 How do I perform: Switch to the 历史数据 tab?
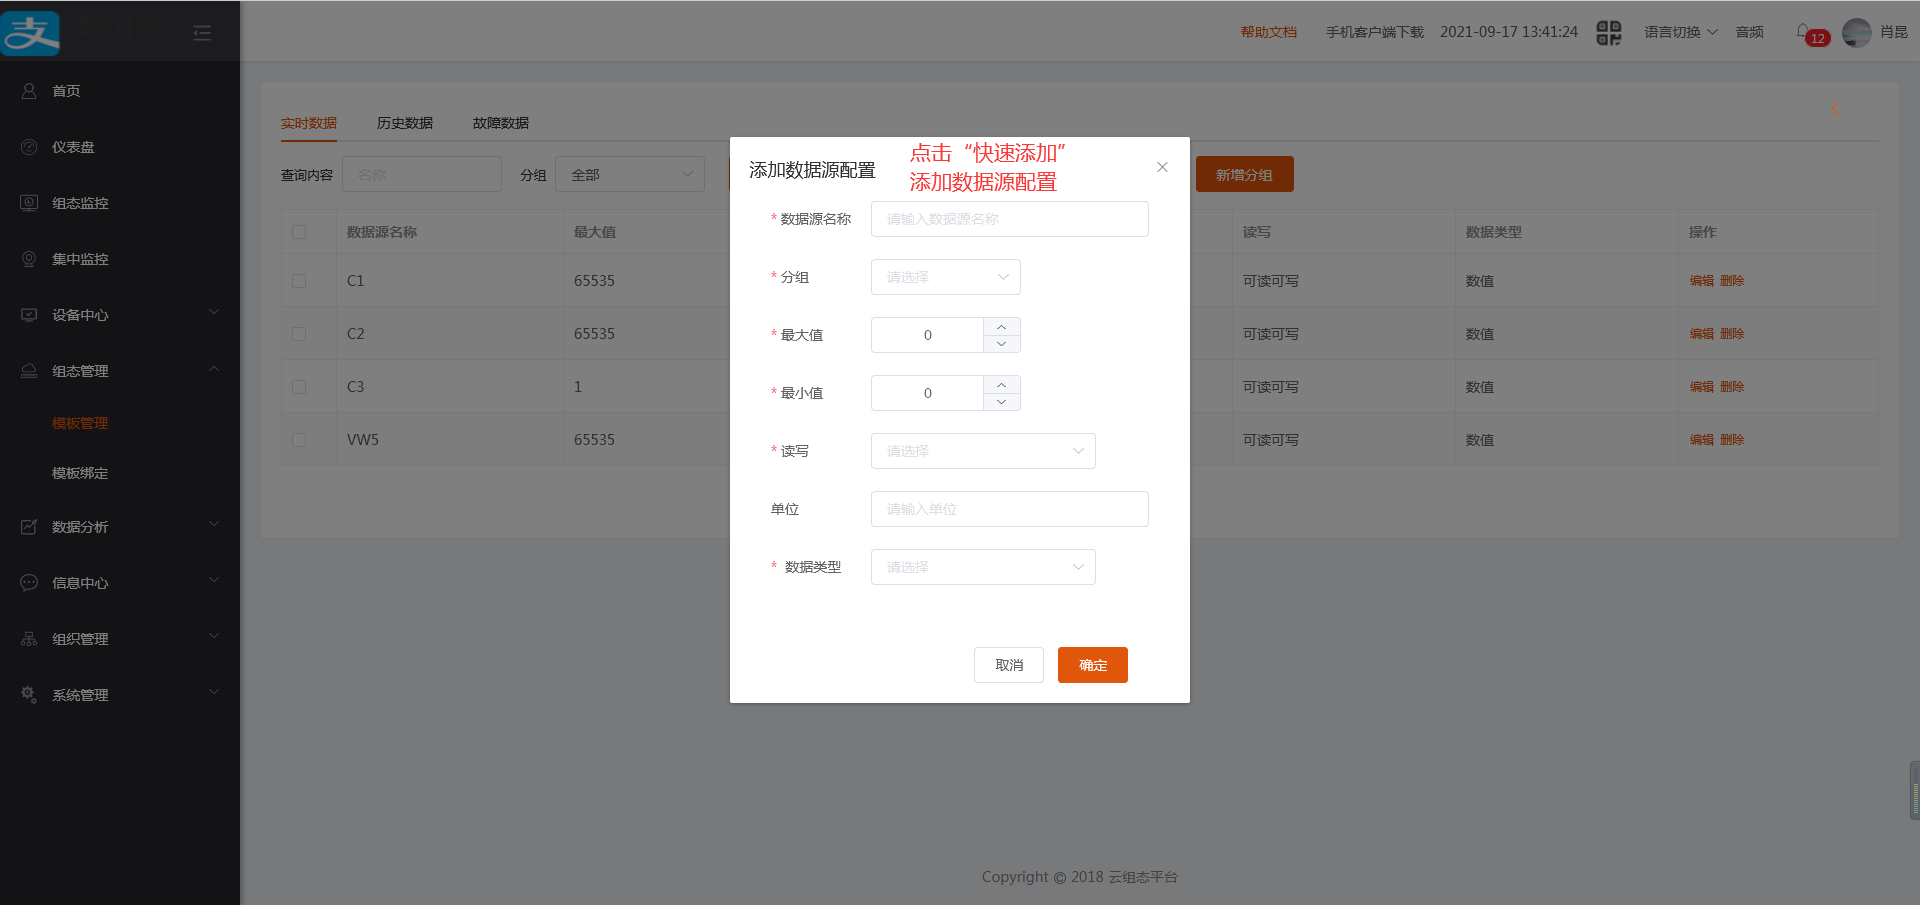[x=404, y=123]
